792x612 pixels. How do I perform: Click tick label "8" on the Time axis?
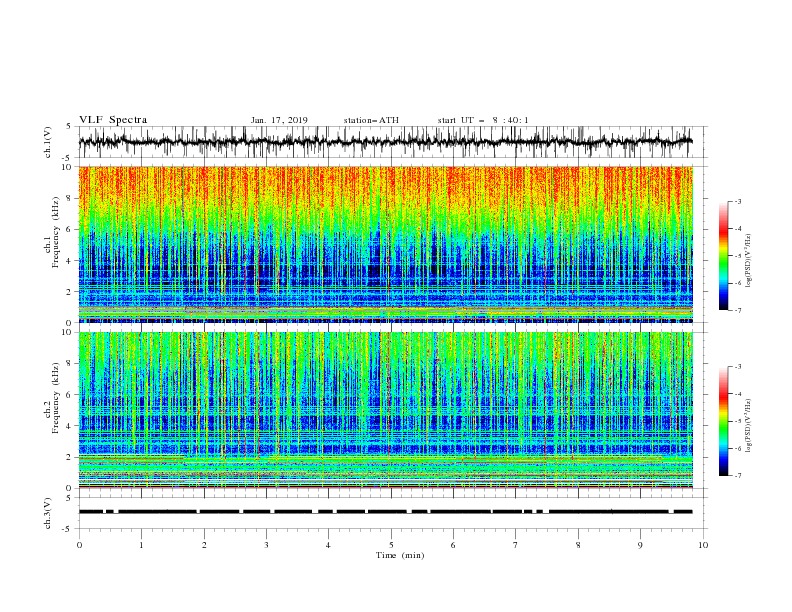[x=578, y=545]
